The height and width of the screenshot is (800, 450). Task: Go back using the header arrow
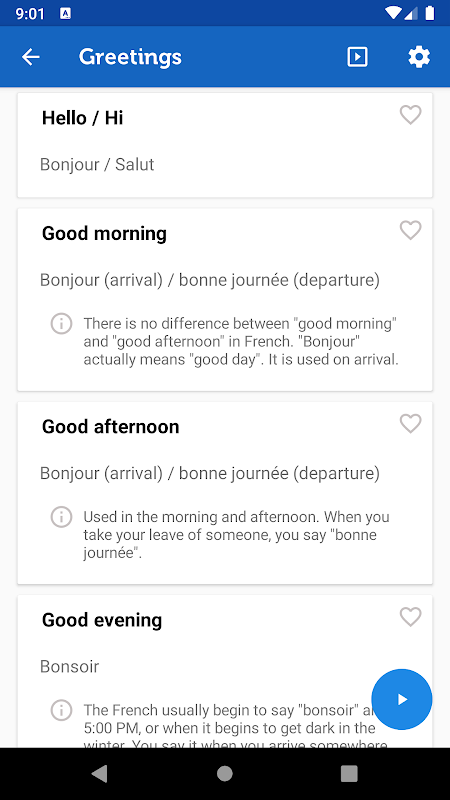point(31,57)
